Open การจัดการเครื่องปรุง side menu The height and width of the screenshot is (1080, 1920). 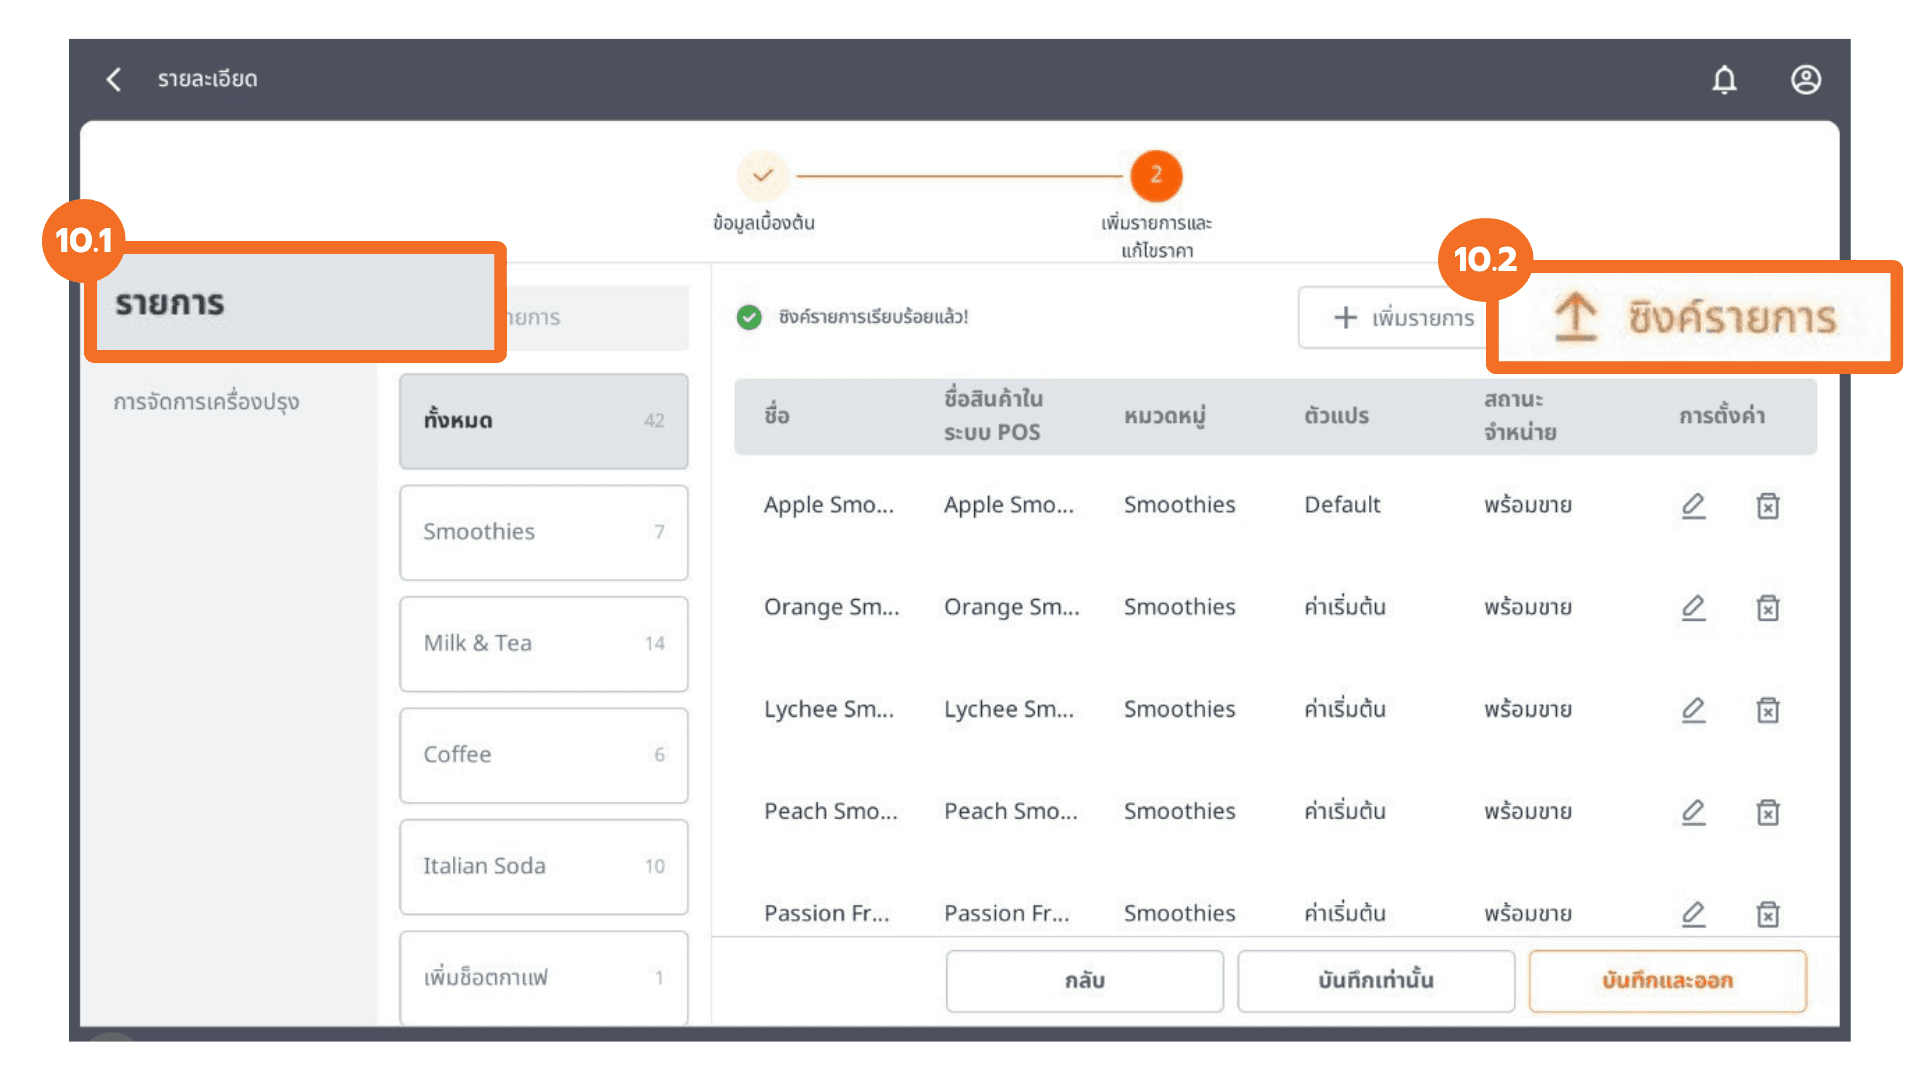206,402
